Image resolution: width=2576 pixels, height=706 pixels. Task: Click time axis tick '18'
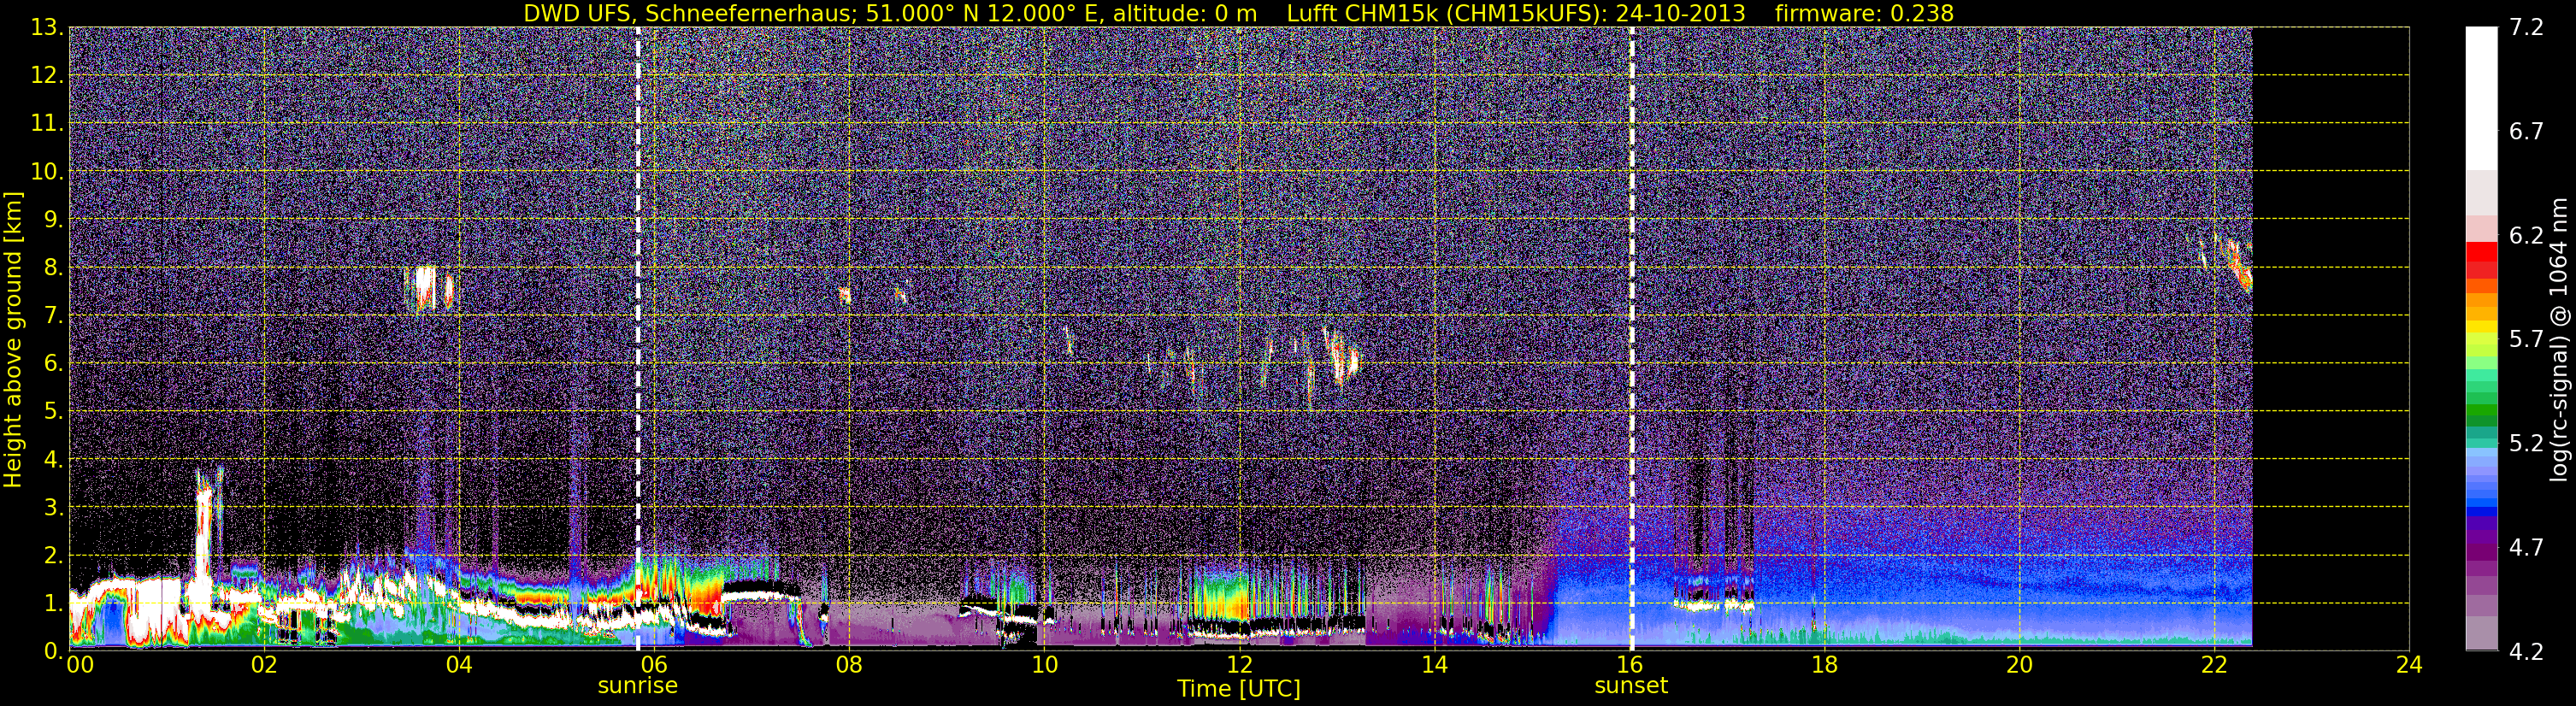(x=1825, y=665)
